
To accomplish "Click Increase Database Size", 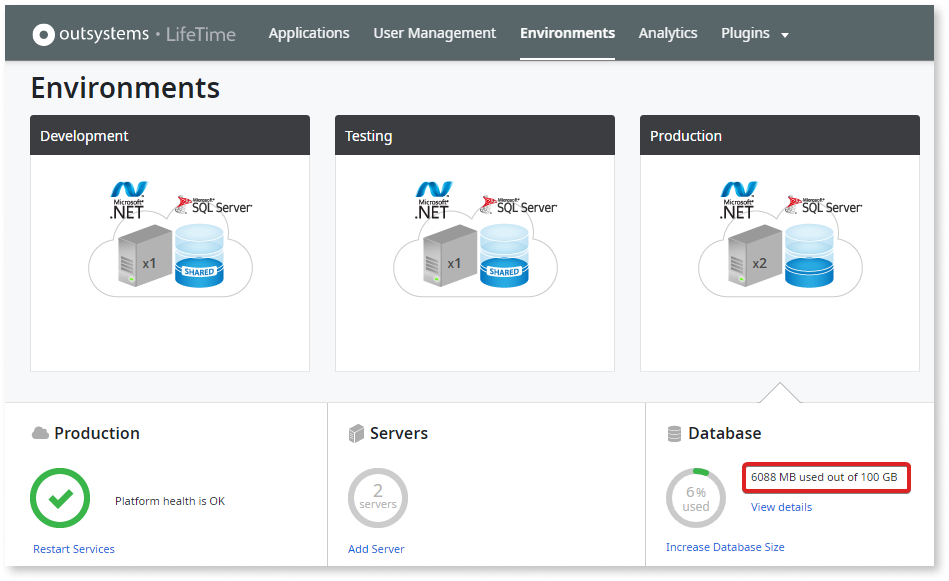I will coord(725,547).
